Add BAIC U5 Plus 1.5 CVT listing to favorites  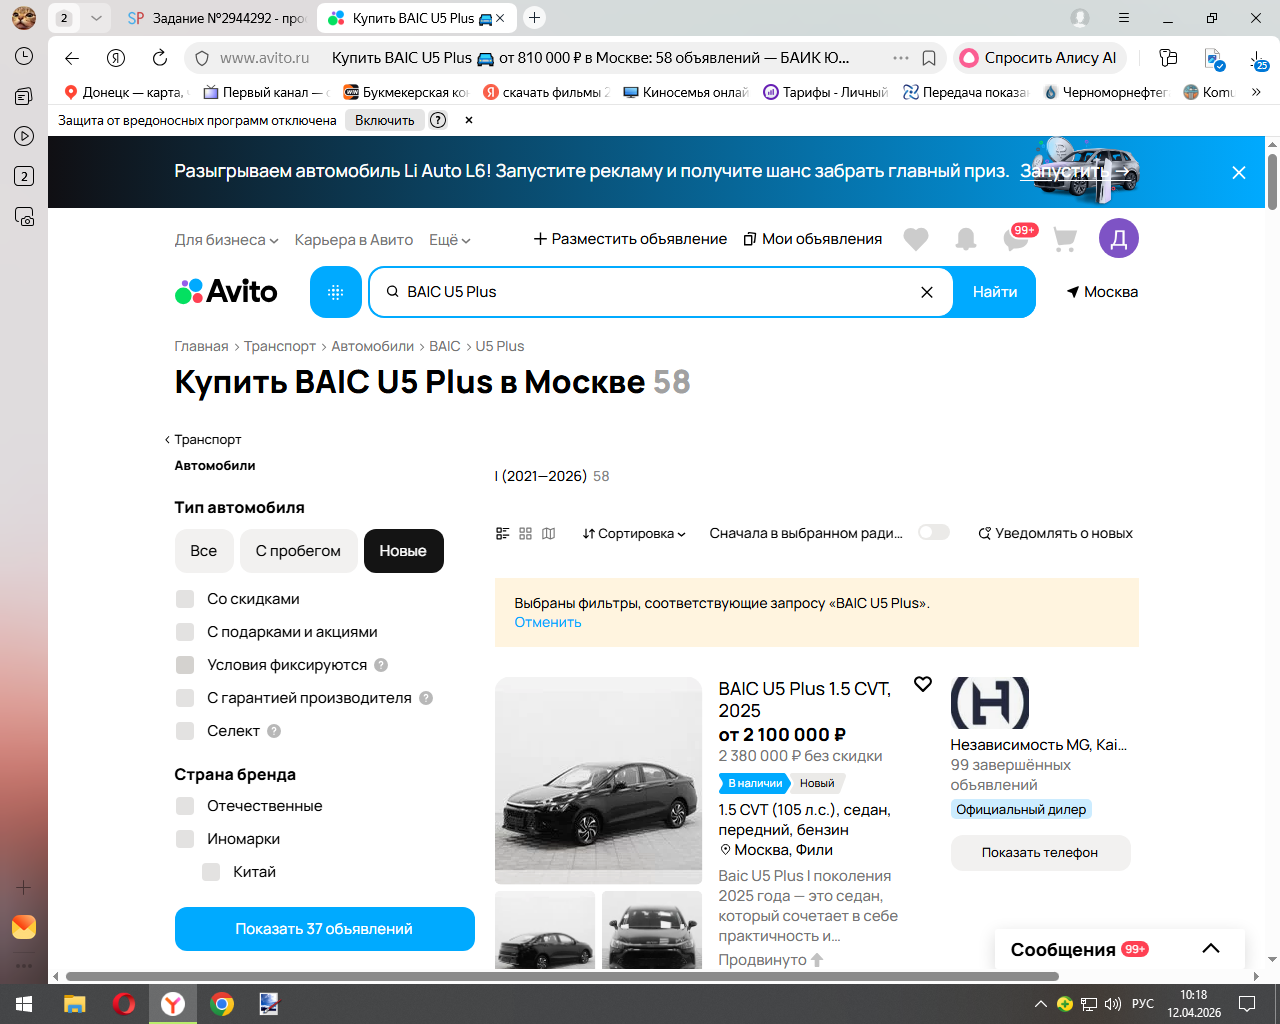pos(923,684)
